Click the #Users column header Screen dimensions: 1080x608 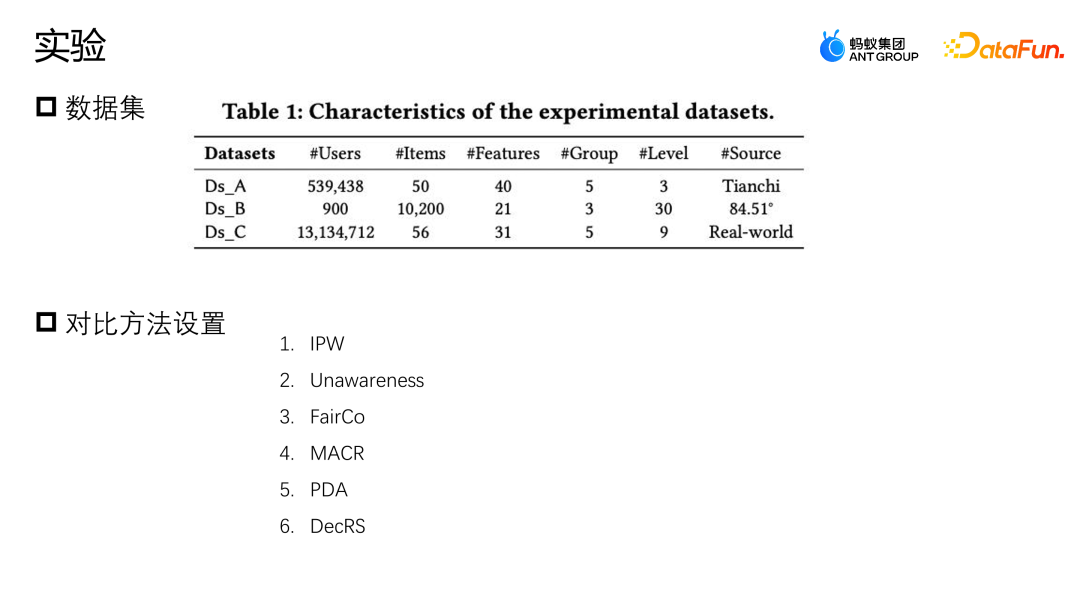[335, 154]
